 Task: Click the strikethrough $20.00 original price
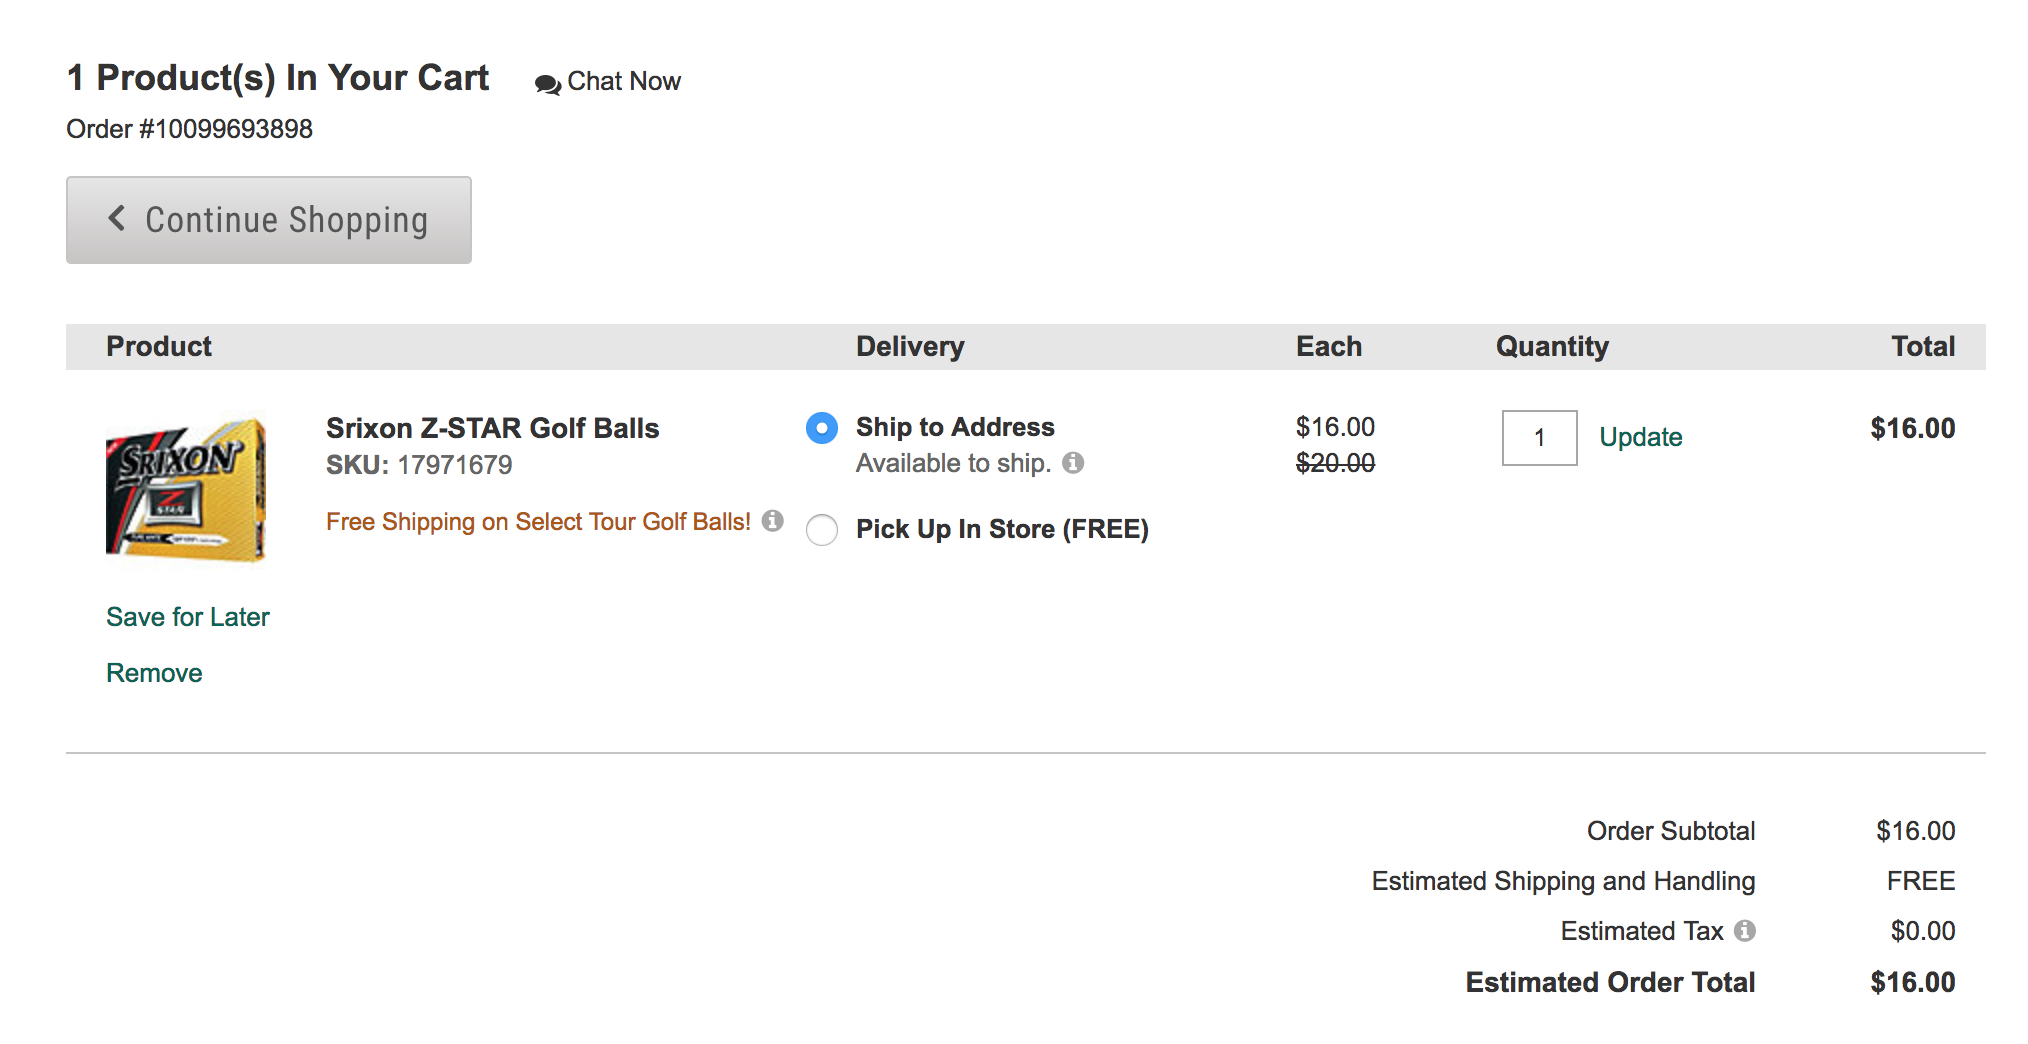click(1335, 463)
